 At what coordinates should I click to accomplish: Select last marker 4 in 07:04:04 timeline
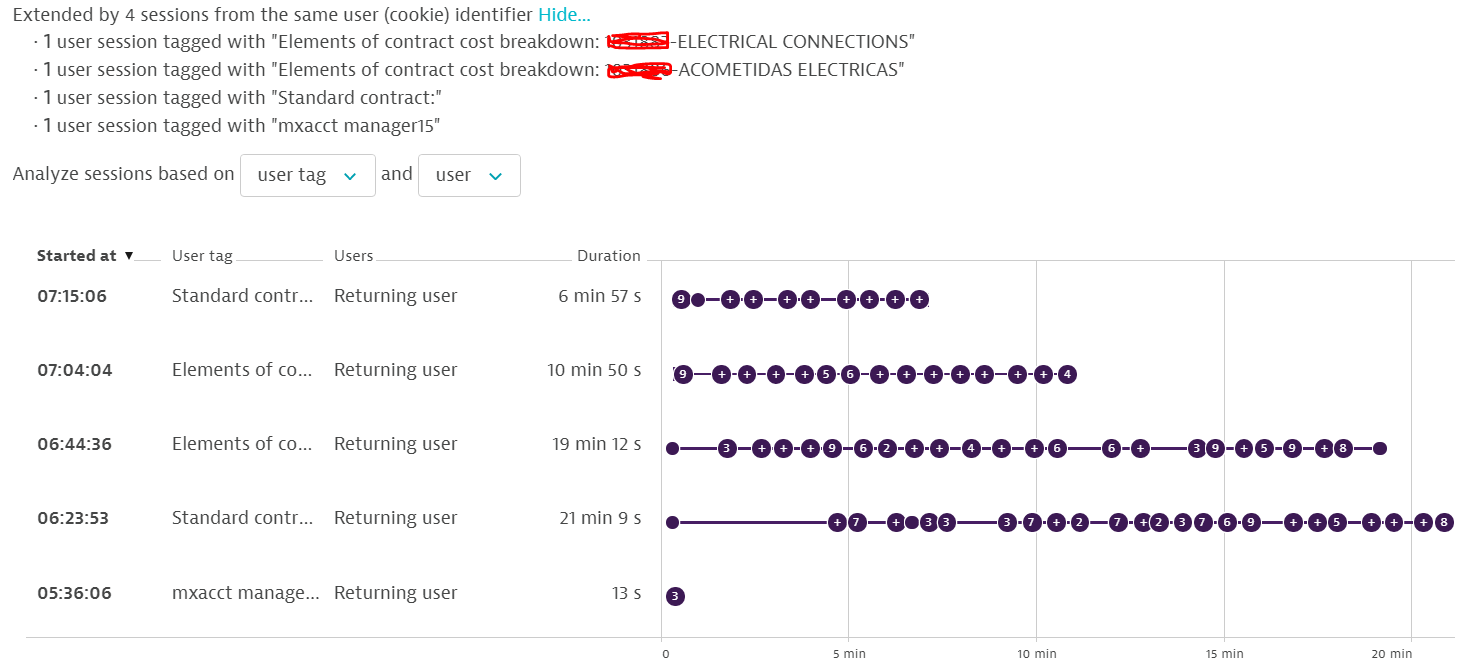click(1067, 375)
